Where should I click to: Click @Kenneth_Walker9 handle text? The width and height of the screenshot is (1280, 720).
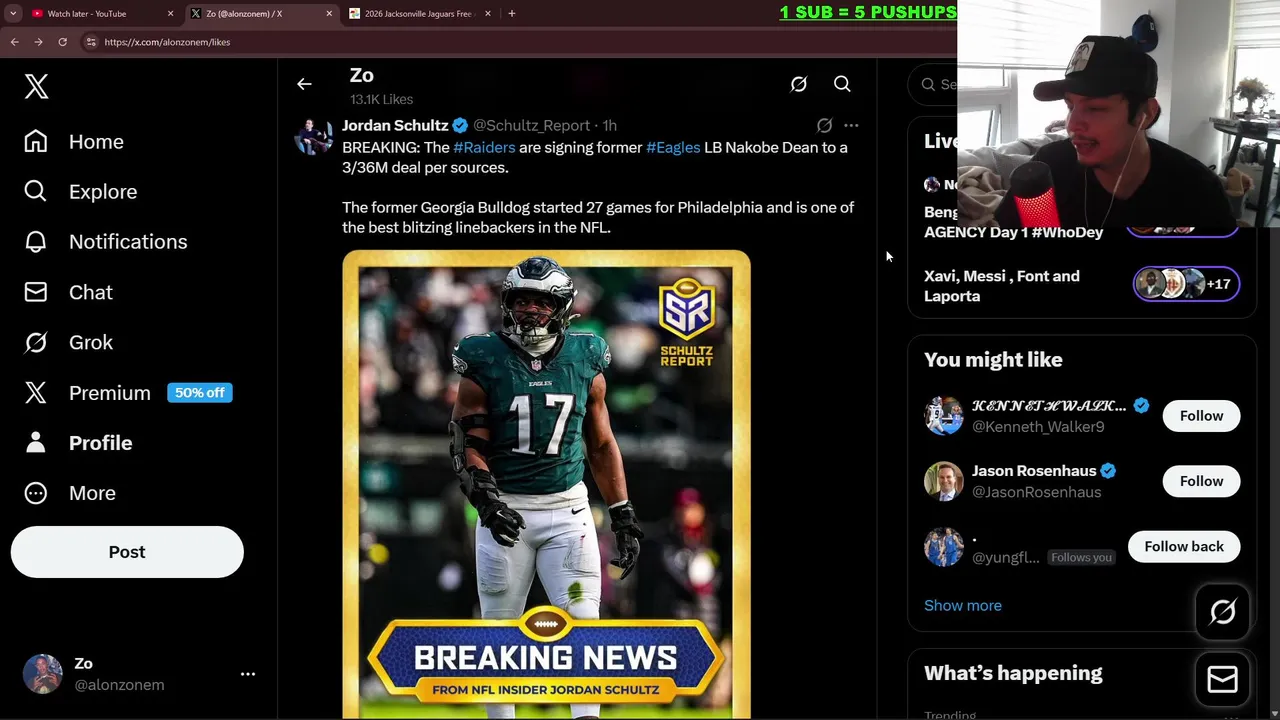click(x=1038, y=427)
